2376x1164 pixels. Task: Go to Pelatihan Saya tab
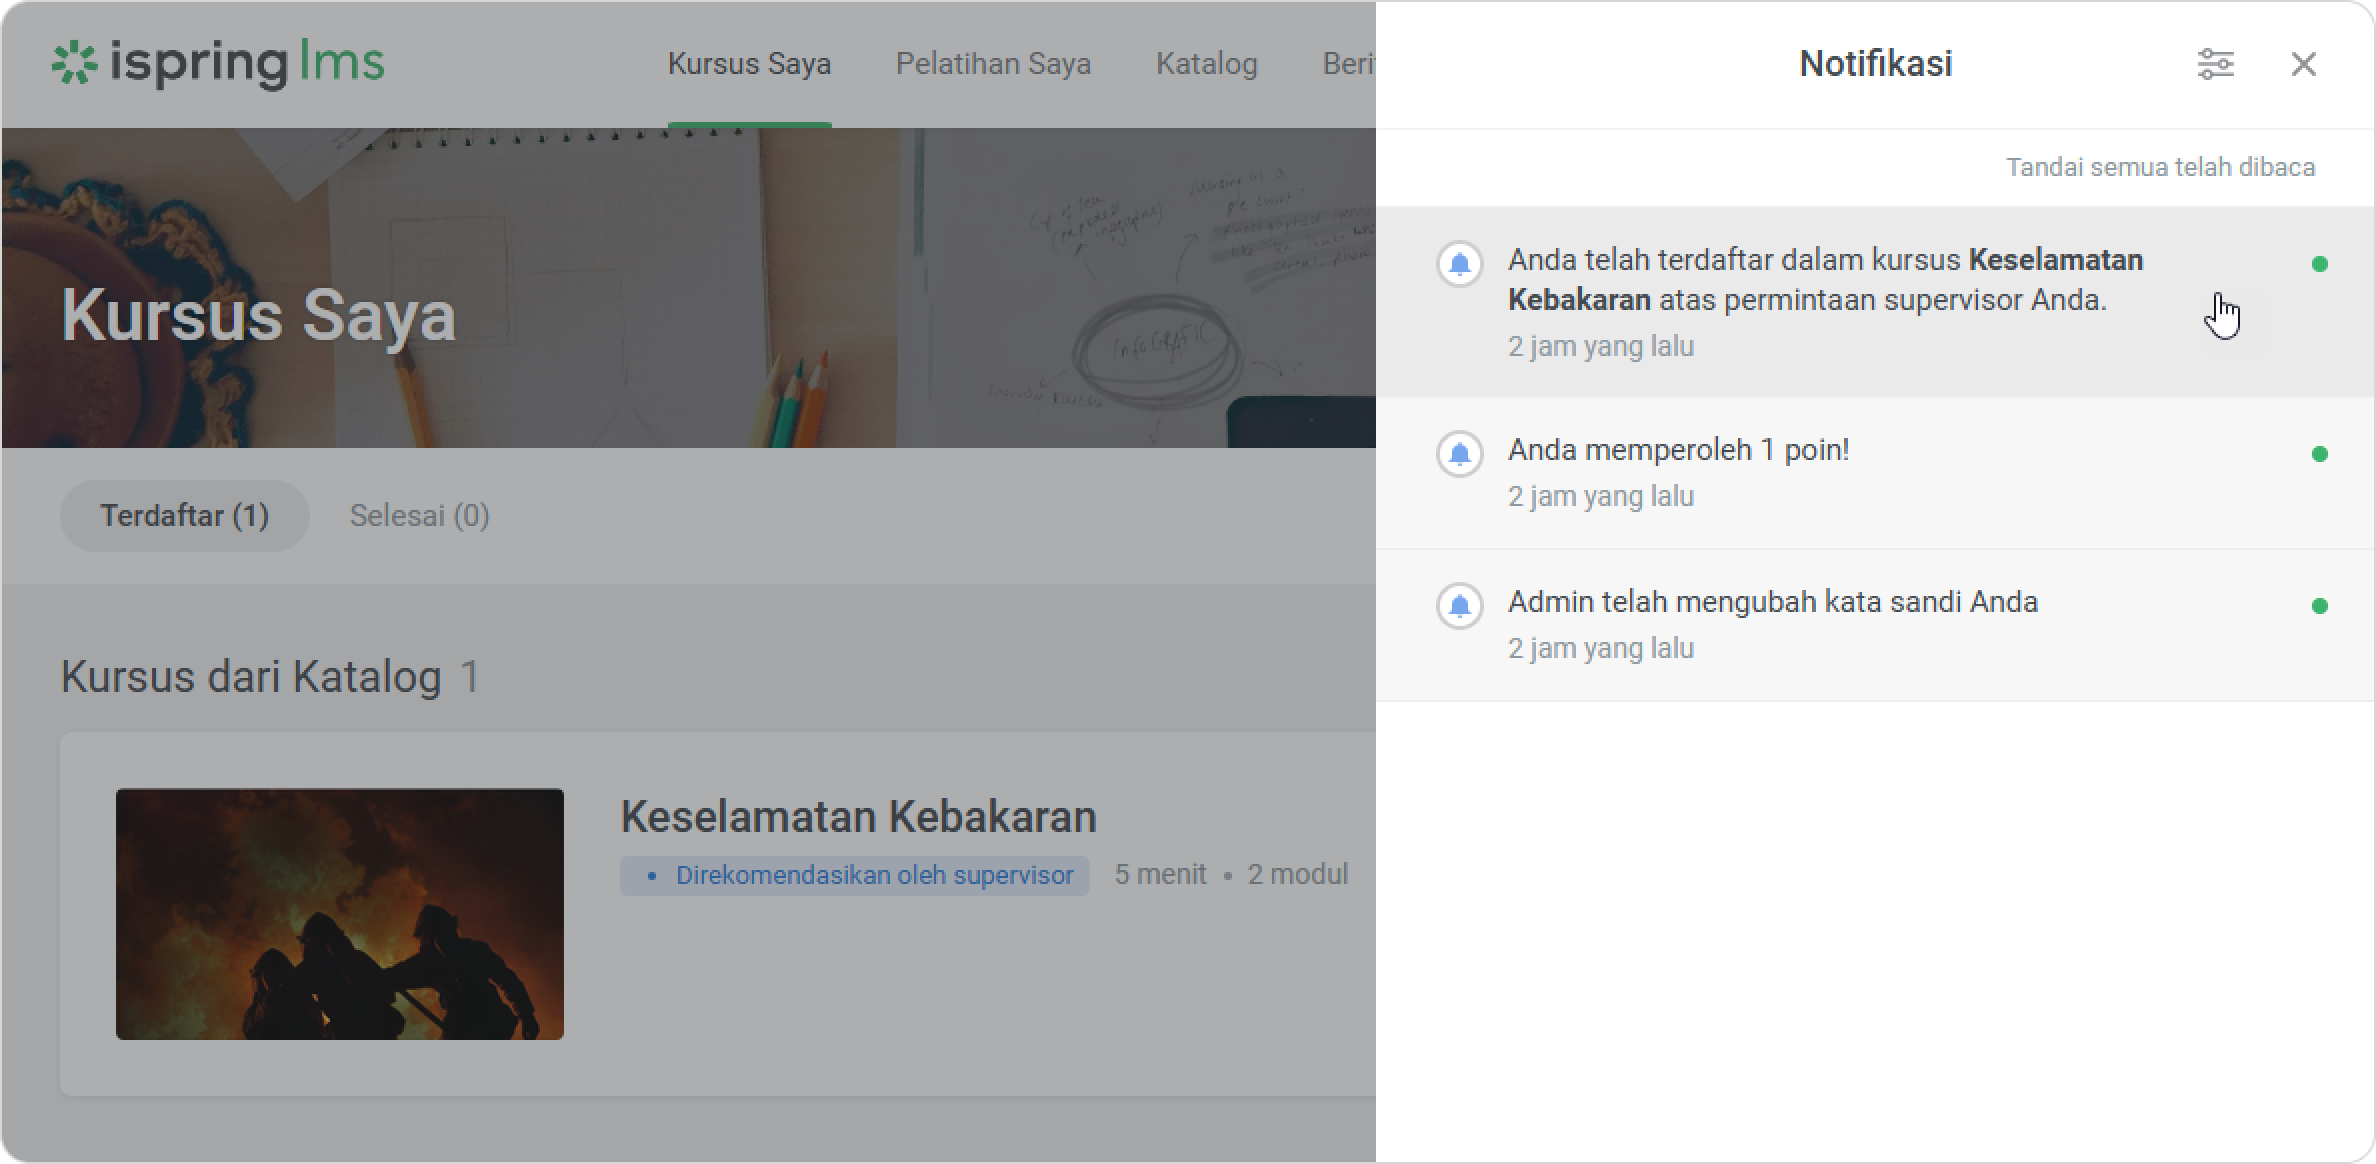coord(993,64)
